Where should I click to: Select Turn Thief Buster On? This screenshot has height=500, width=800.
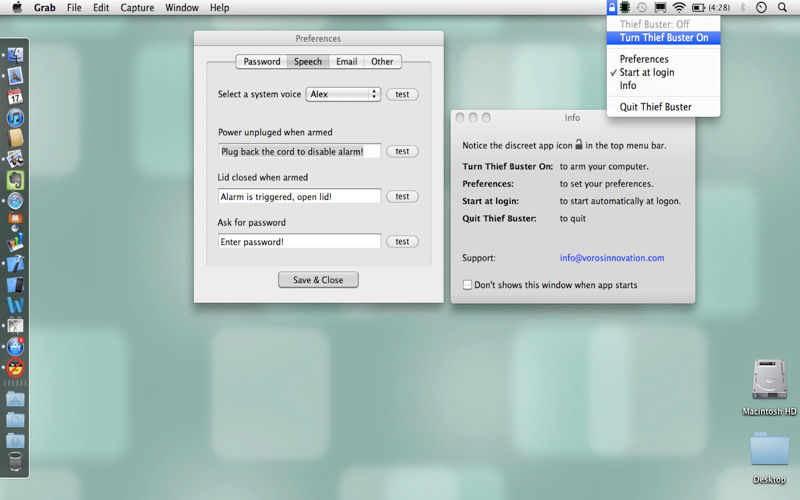[663, 38]
